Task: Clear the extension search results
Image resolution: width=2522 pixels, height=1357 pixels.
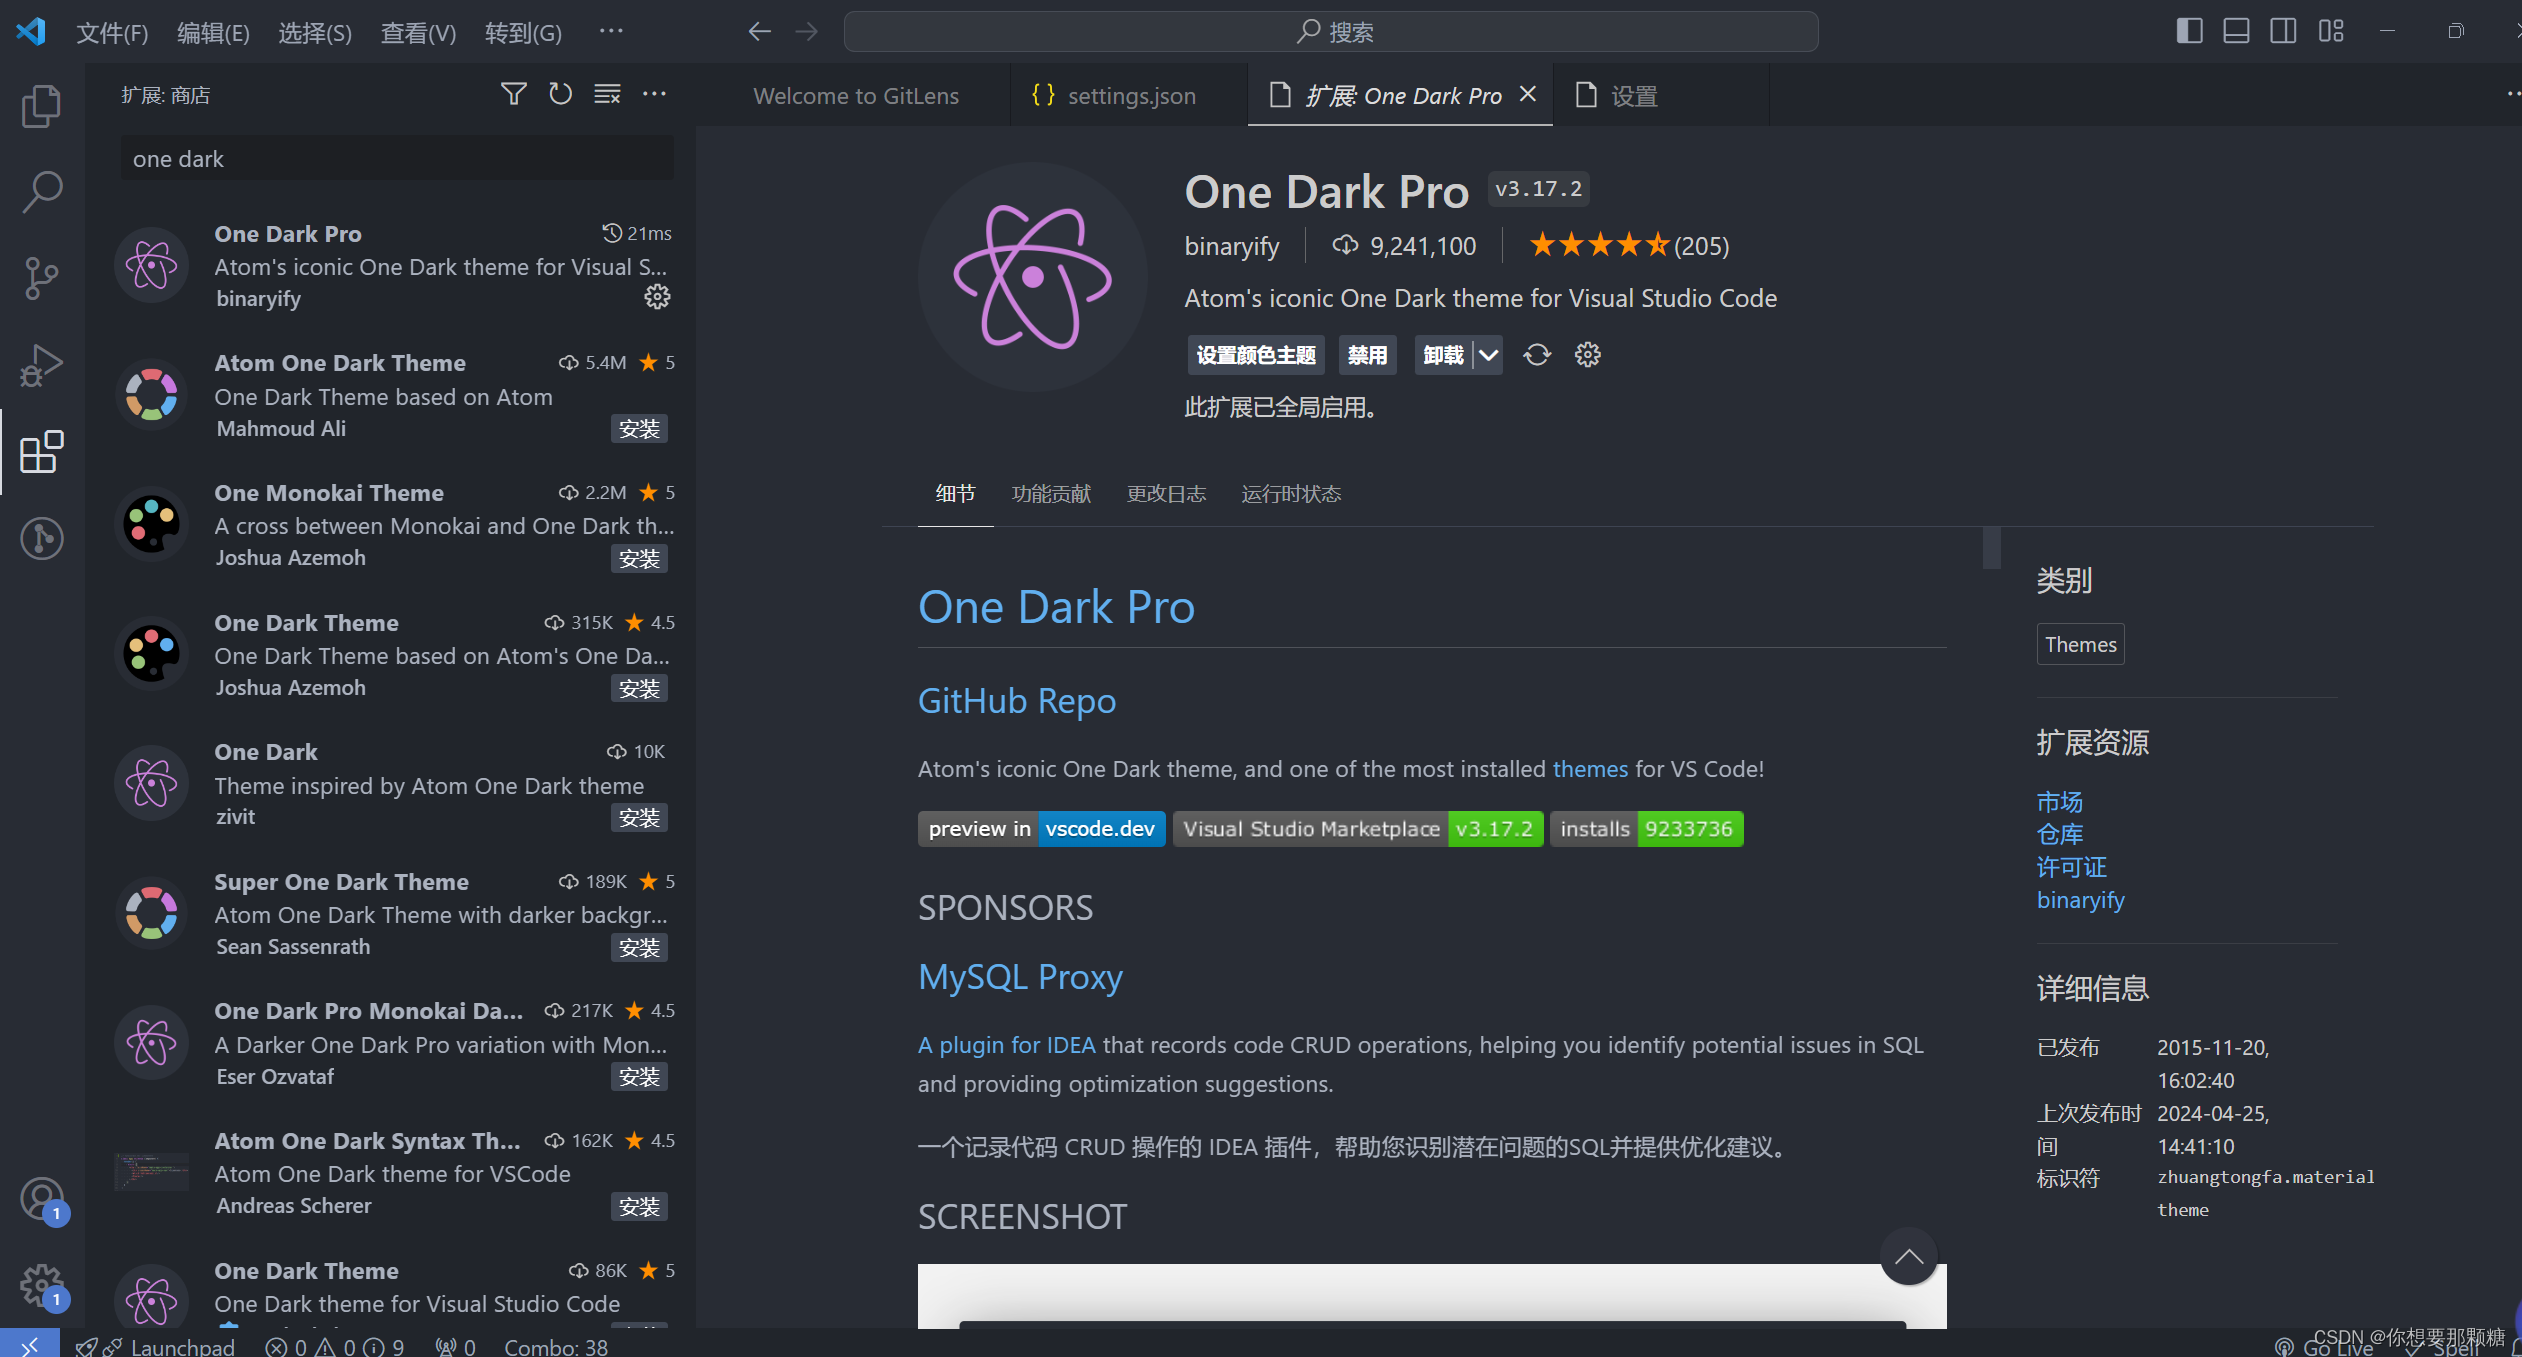Action: point(606,93)
